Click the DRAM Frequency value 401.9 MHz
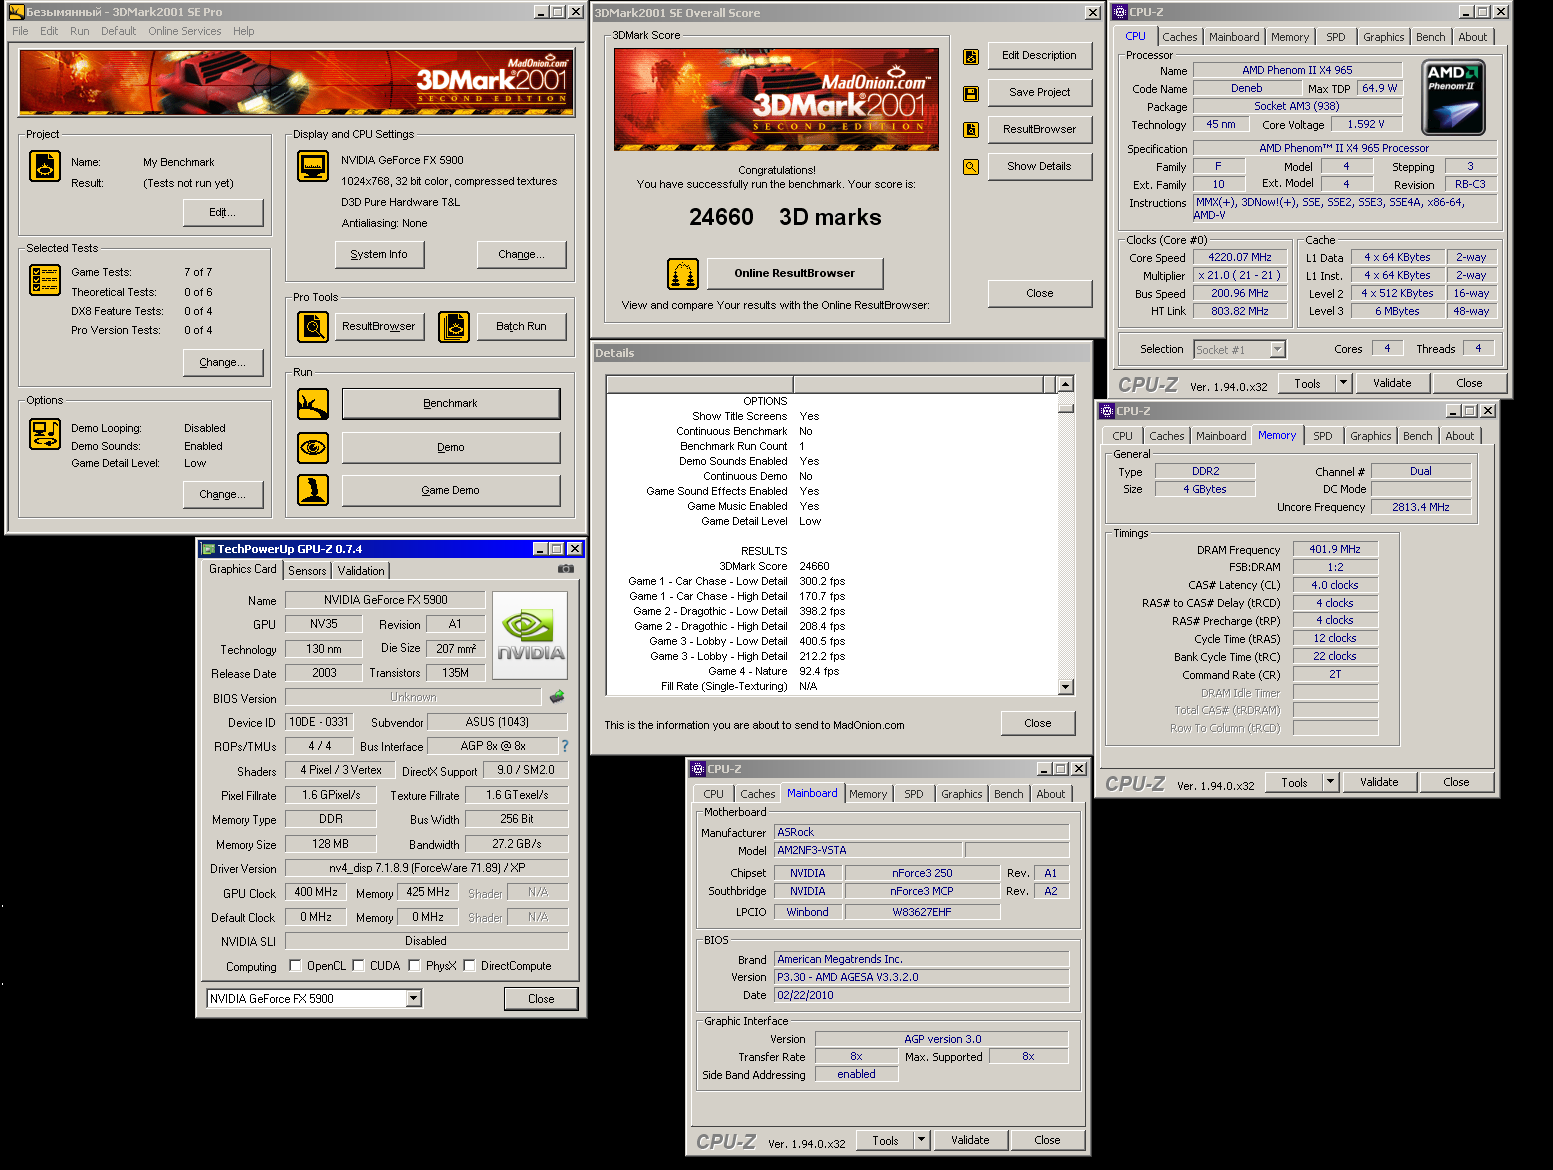Screen dimensions: 1553x1170 click(1335, 549)
